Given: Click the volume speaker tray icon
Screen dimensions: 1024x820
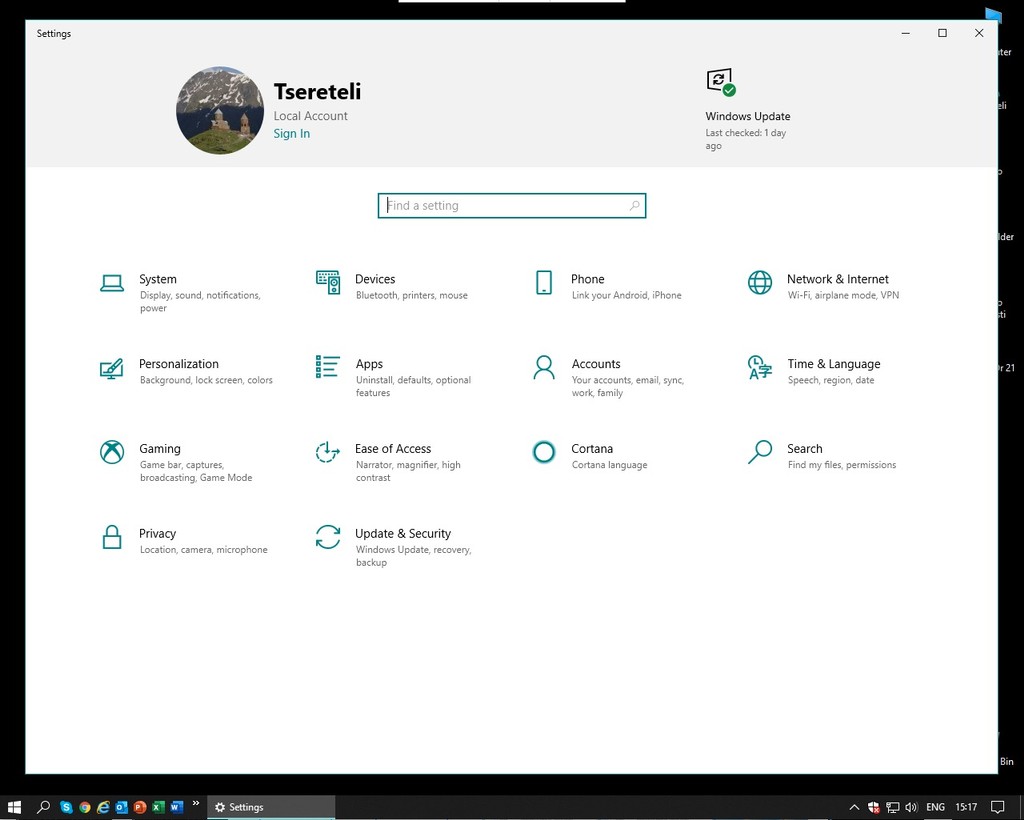Looking at the screenshot, I should [912, 808].
